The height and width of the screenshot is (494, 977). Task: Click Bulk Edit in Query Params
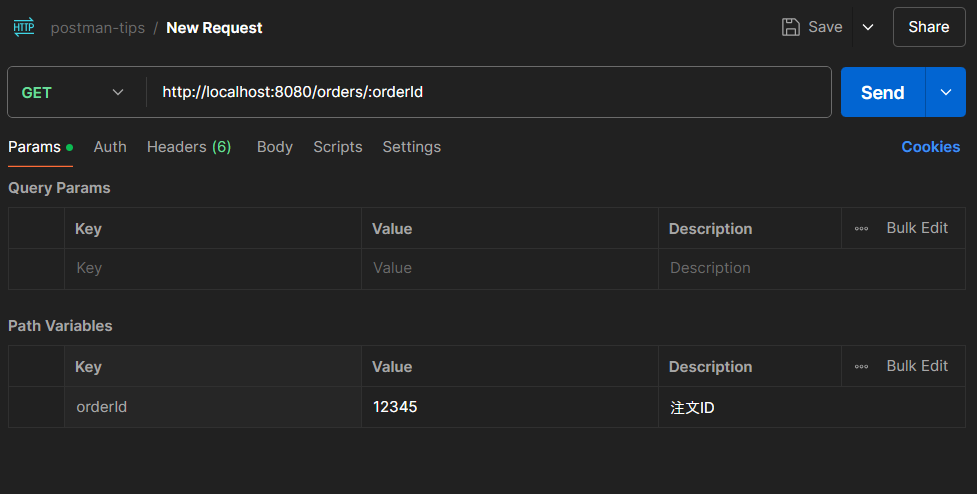[917, 228]
